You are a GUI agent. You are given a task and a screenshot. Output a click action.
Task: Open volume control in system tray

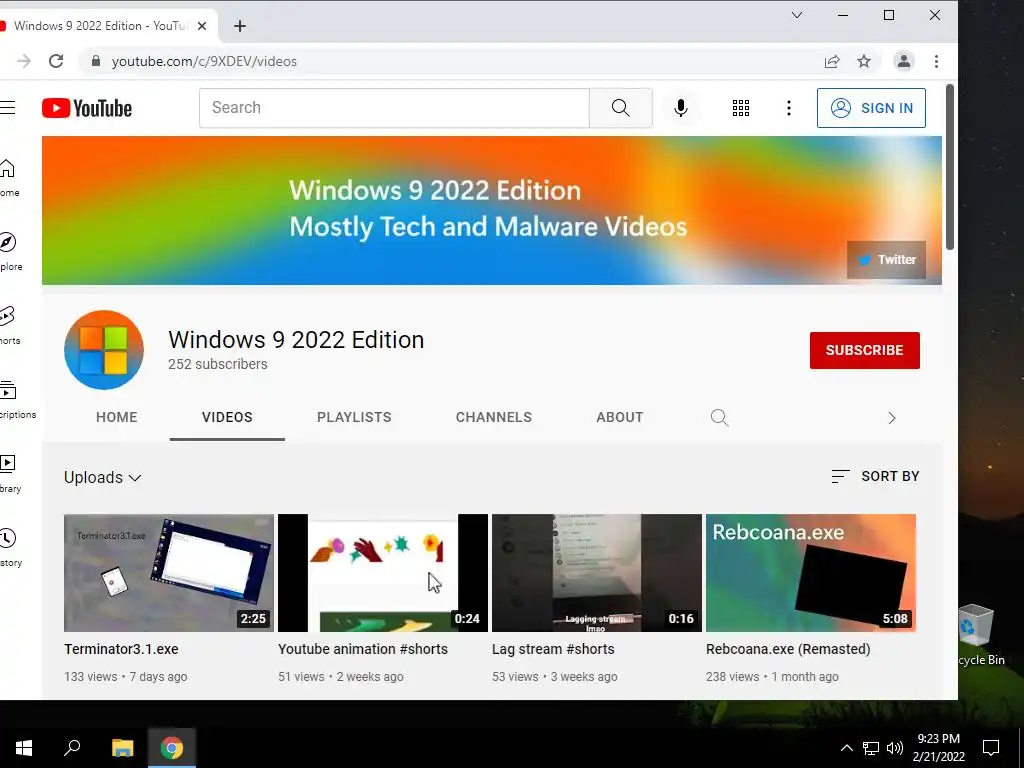pyautogui.click(x=895, y=748)
